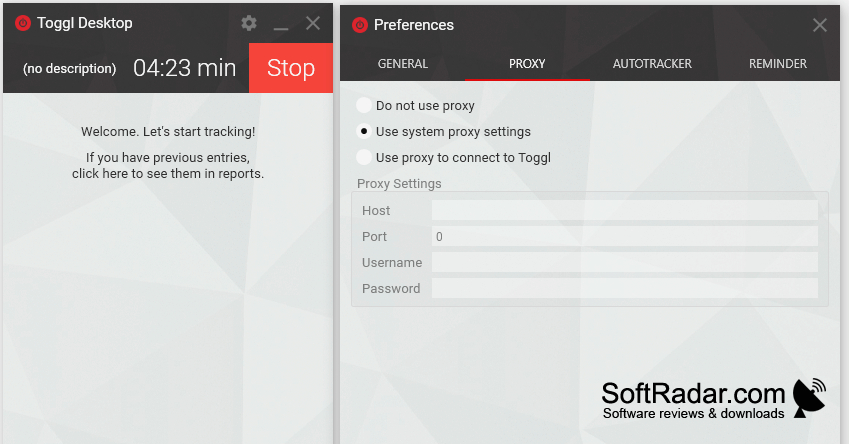The height and width of the screenshot is (444, 849).
Task: Focus the proxy Password field
Action: pyautogui.click(x=625, y=288)
